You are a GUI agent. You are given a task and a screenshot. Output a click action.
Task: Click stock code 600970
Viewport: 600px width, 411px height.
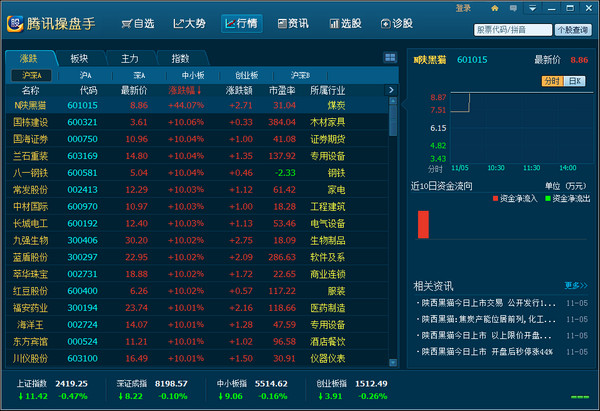coord(82,206)
